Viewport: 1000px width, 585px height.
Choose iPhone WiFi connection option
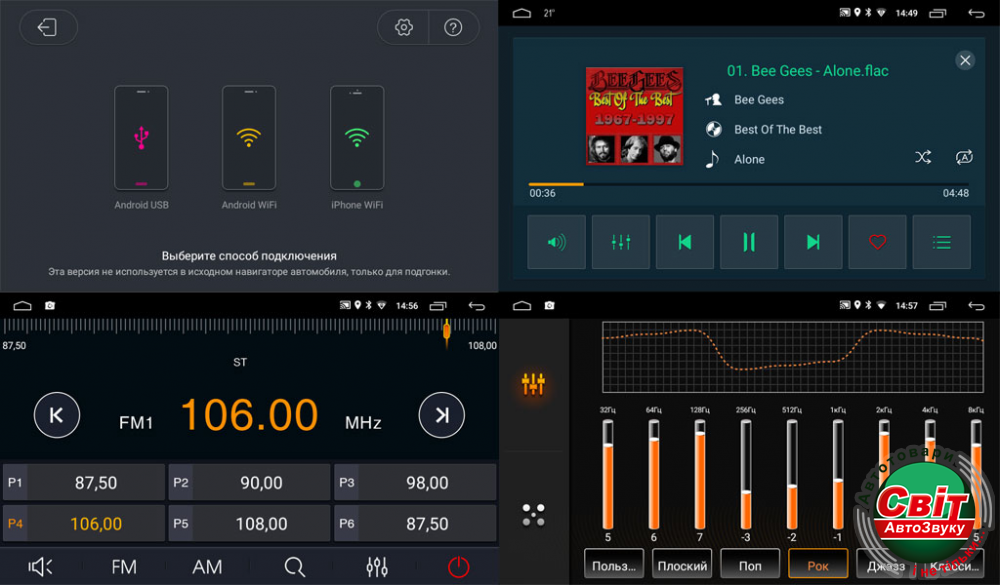pyautogui.click(x=357, y=139)
